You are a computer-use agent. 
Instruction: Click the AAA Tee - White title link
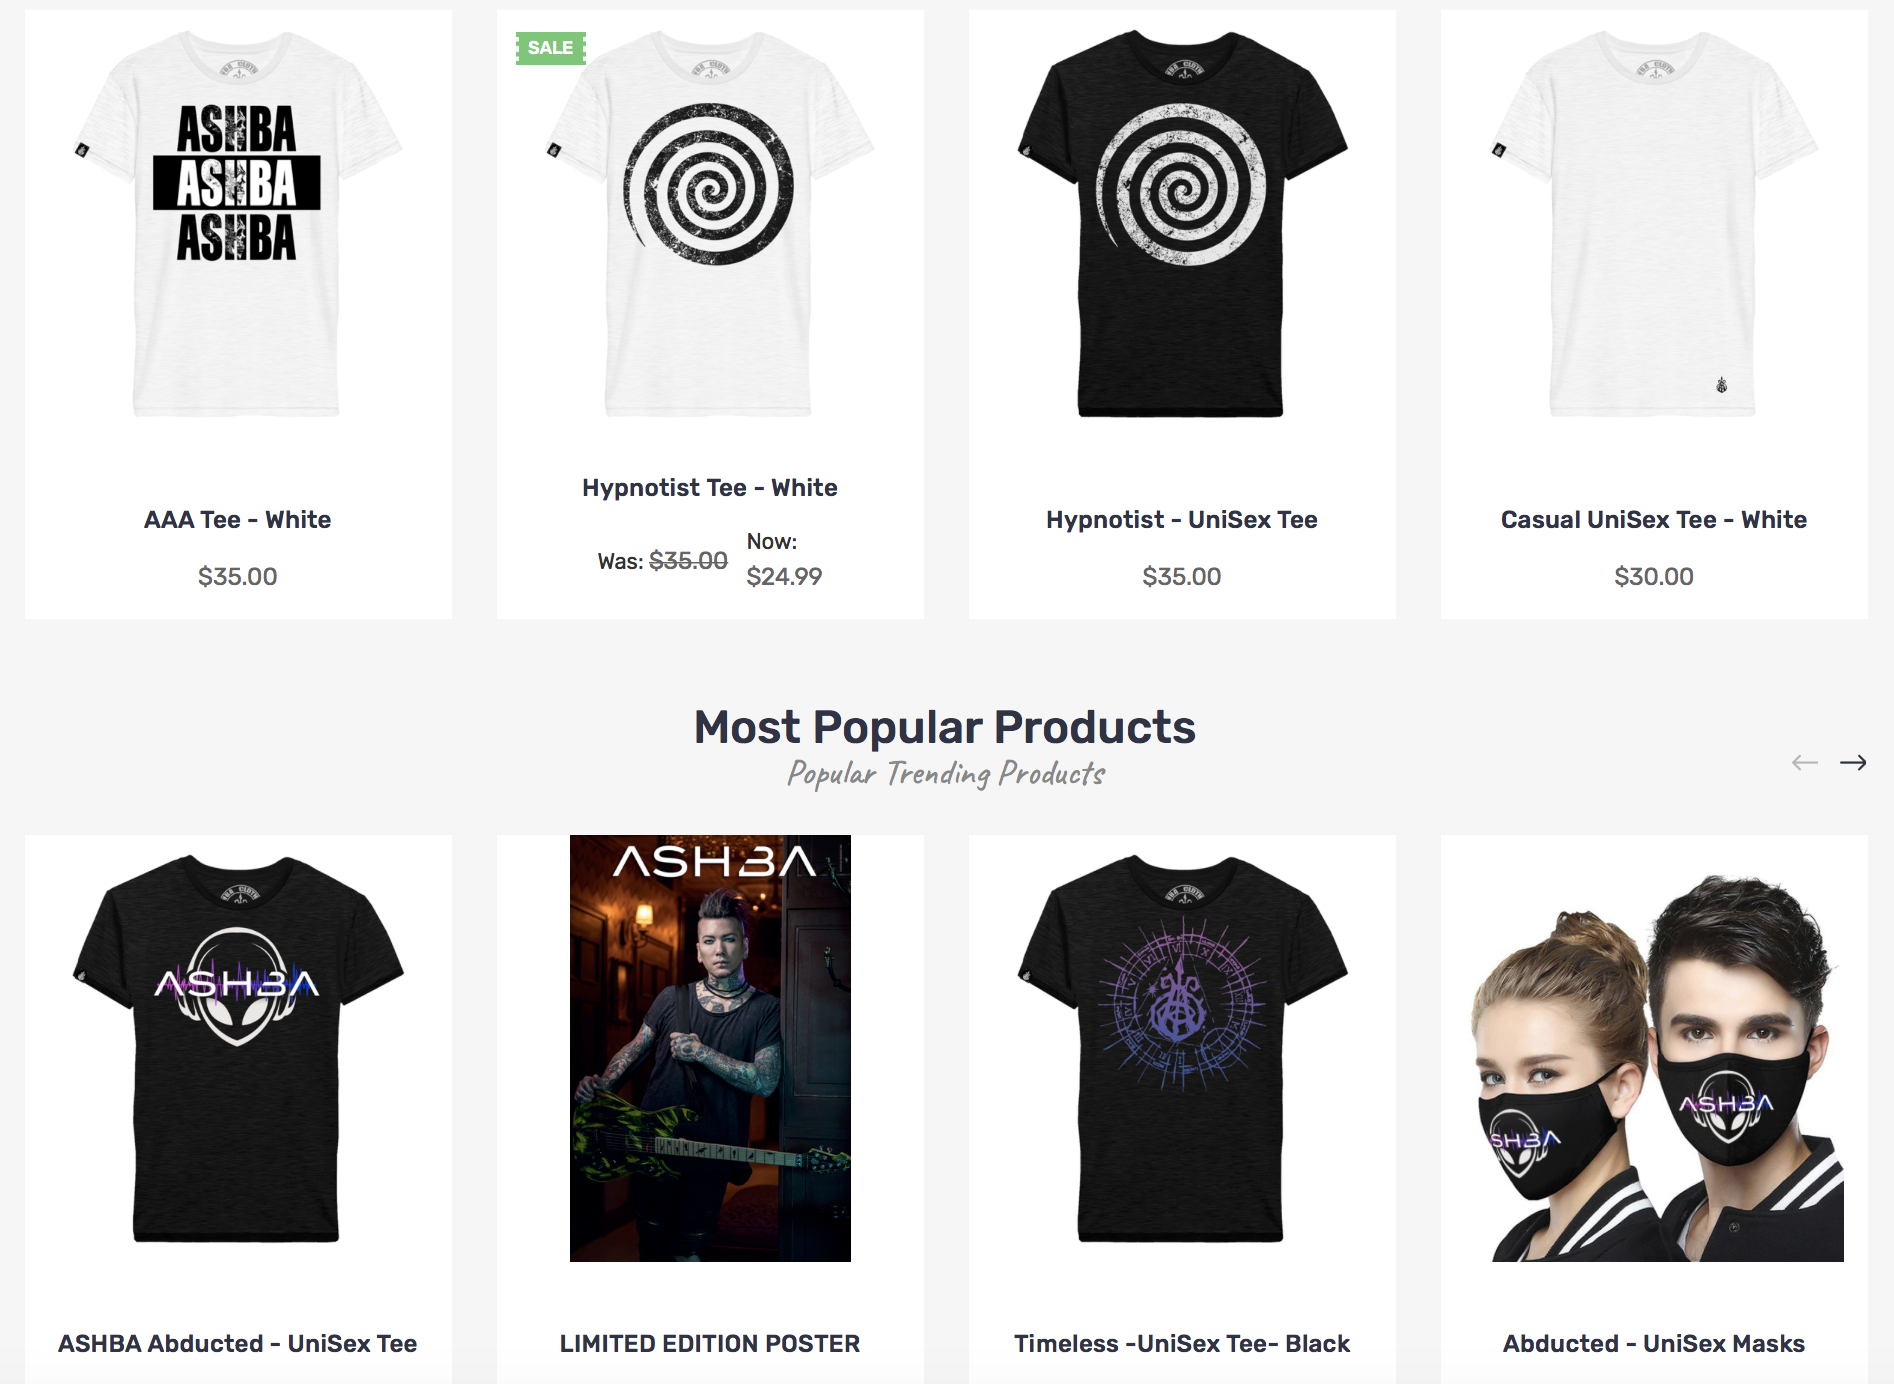coord(238,520)
